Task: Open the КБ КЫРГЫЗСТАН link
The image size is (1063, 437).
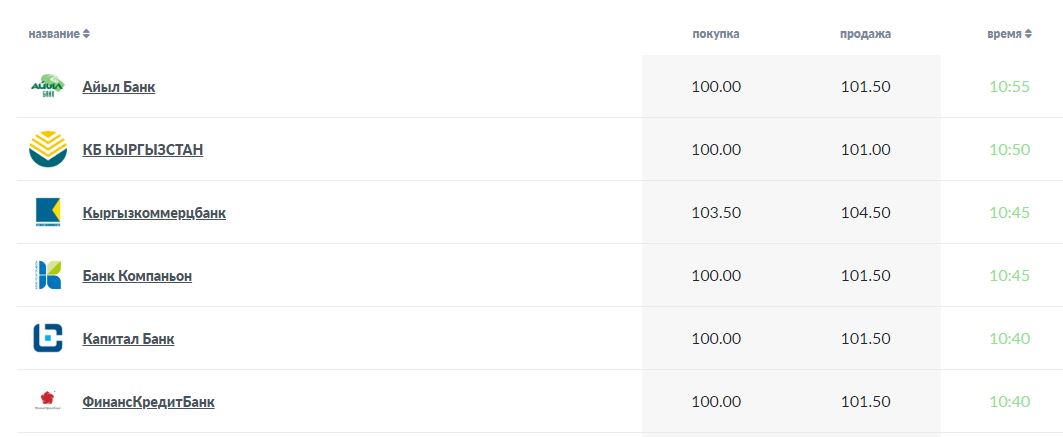Action: (142, 150)
